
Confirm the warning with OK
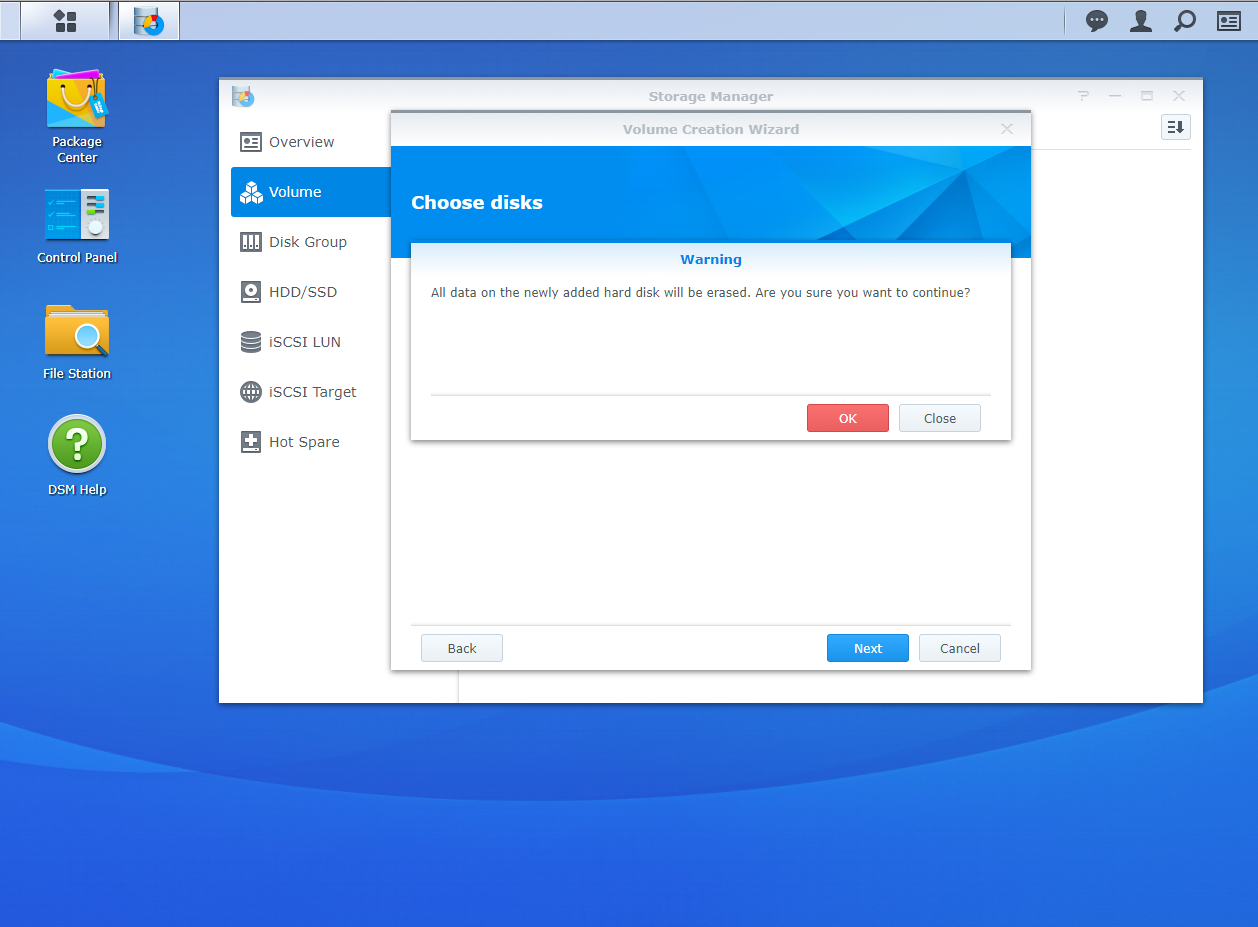pos(848,418)
